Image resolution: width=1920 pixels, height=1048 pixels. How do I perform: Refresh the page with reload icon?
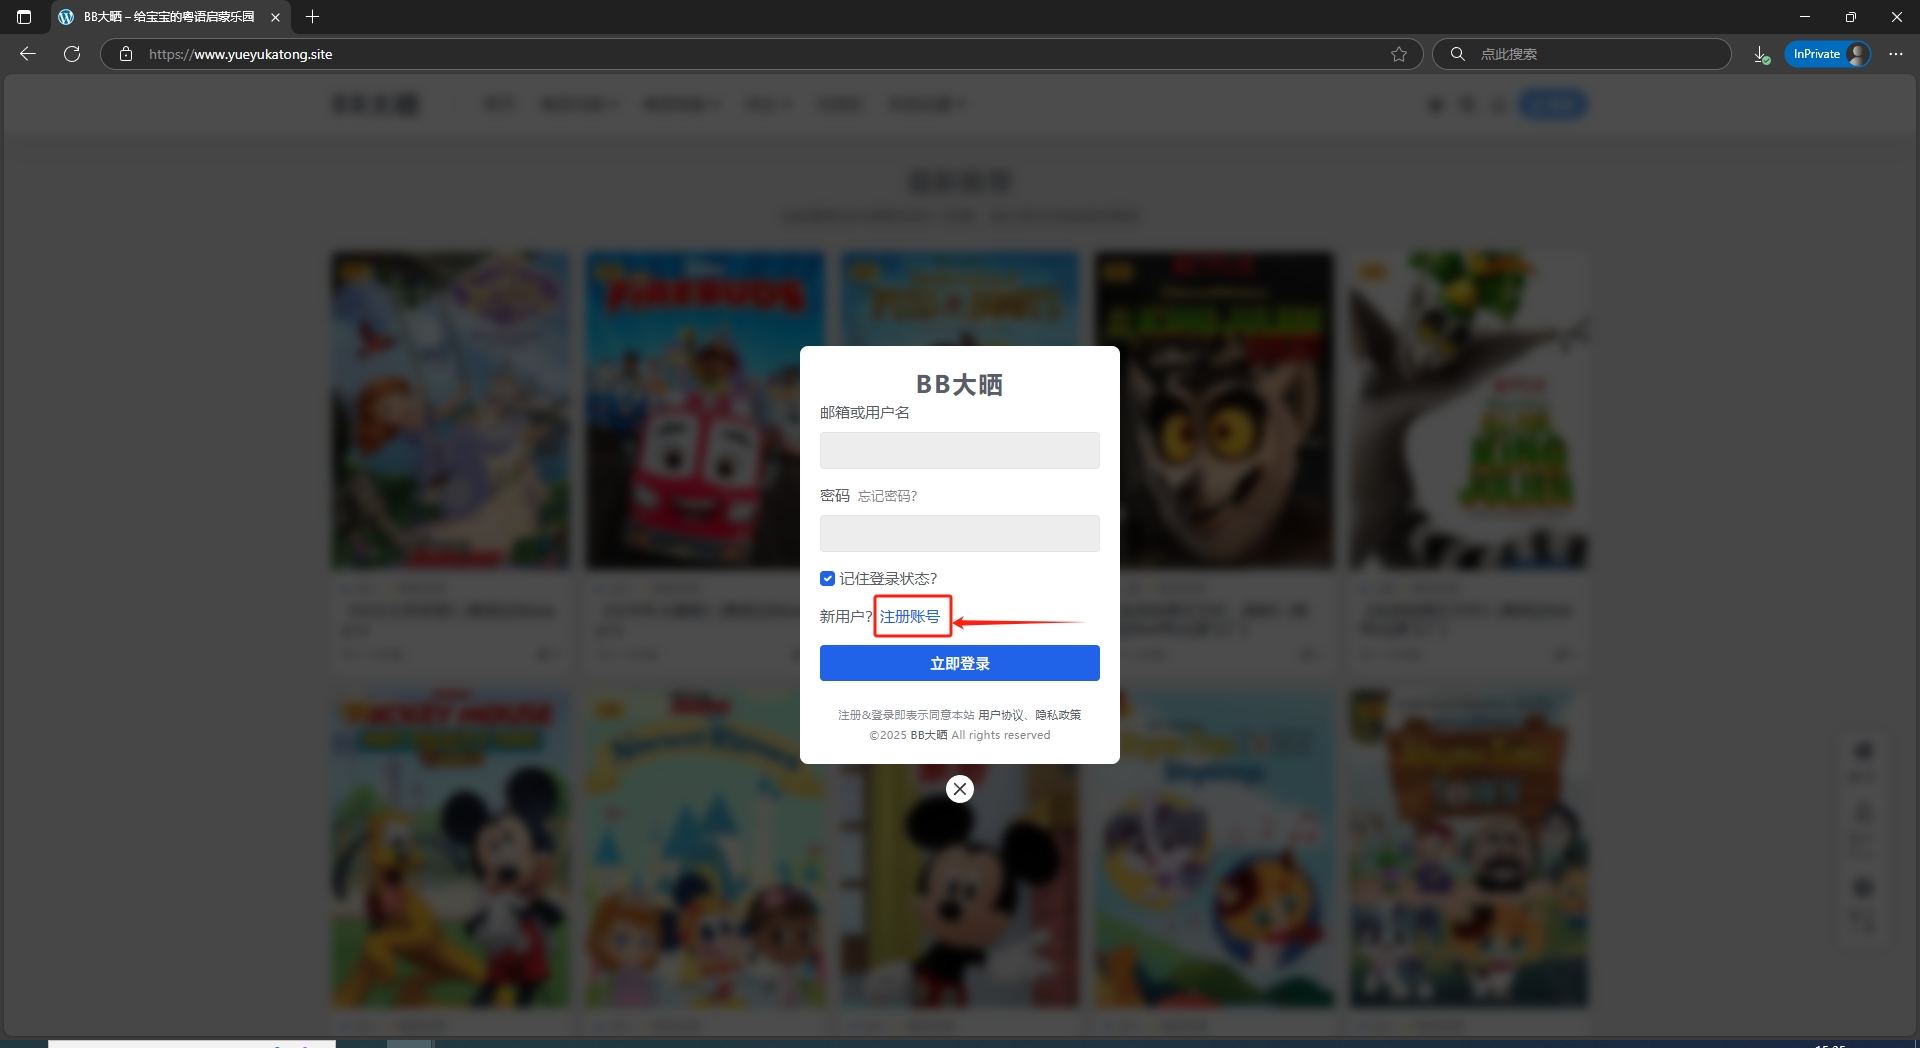click(x=72, y=54)
